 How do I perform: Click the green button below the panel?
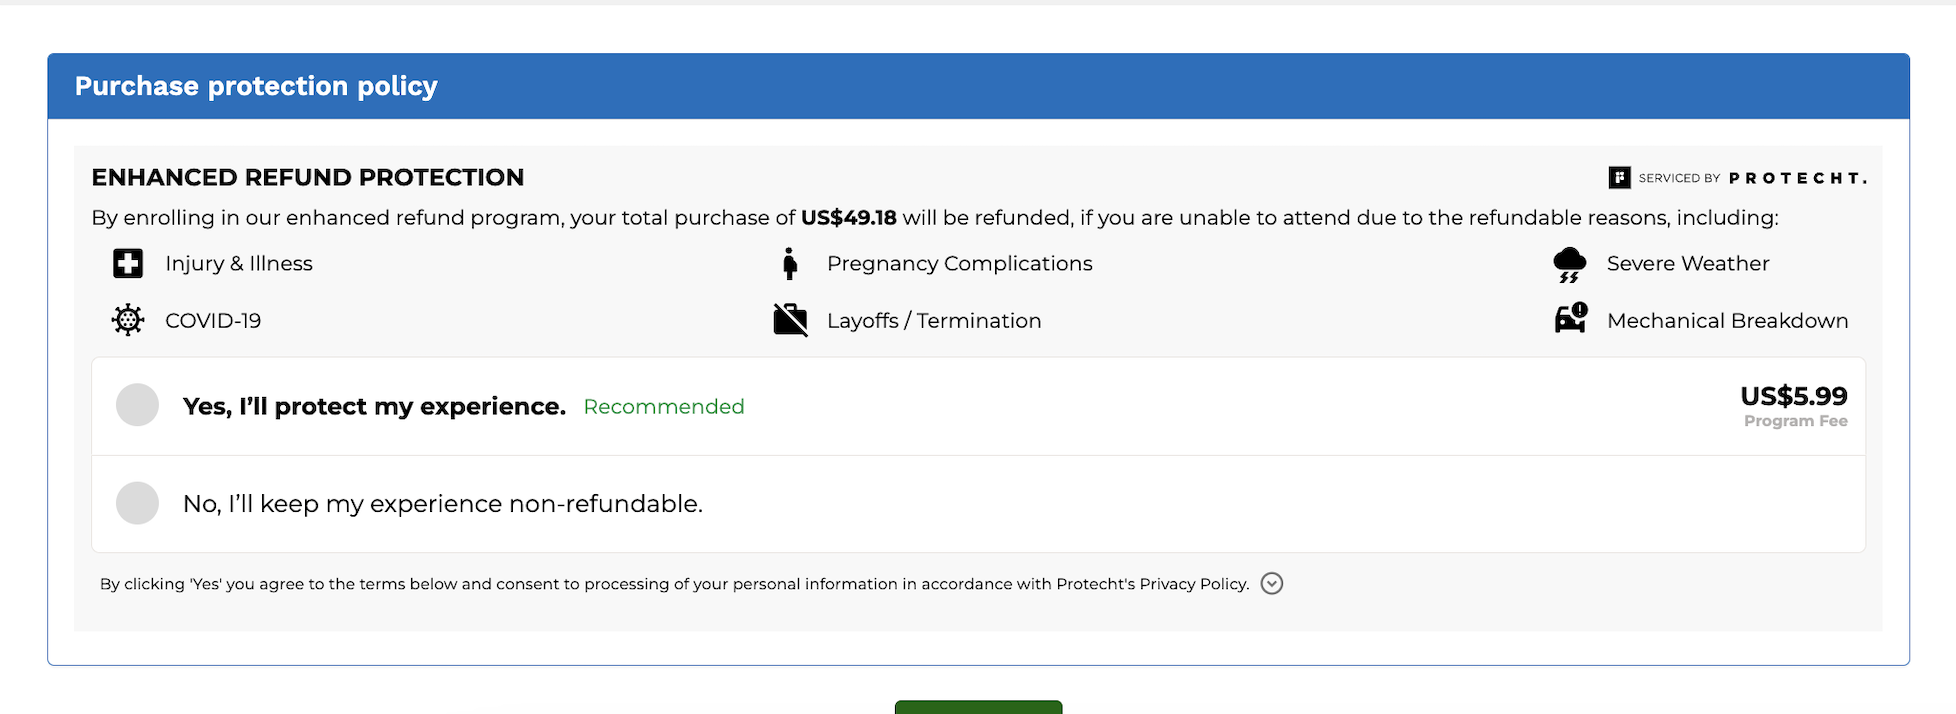[x=978, y=707]
